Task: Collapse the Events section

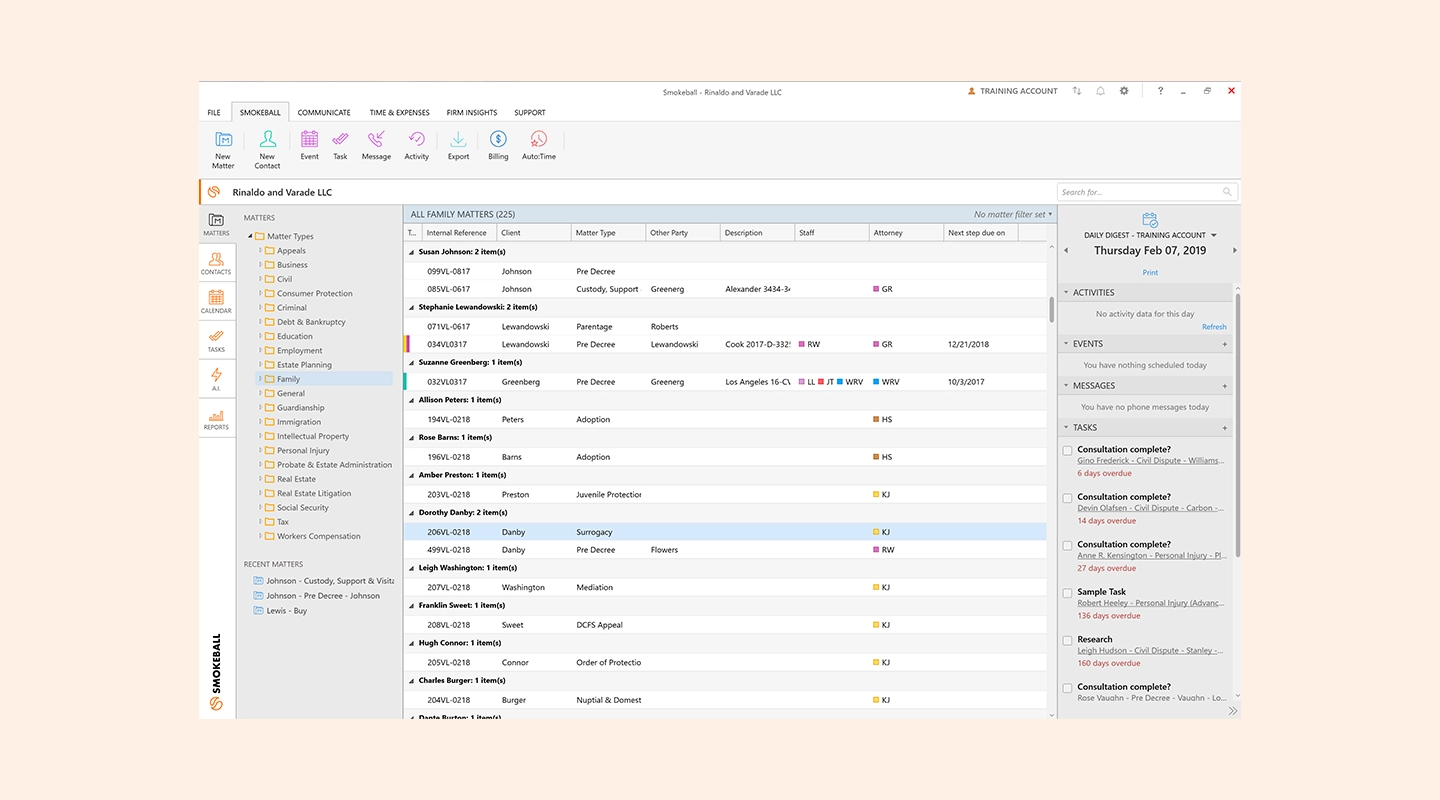Action: tap(1066, 344)
